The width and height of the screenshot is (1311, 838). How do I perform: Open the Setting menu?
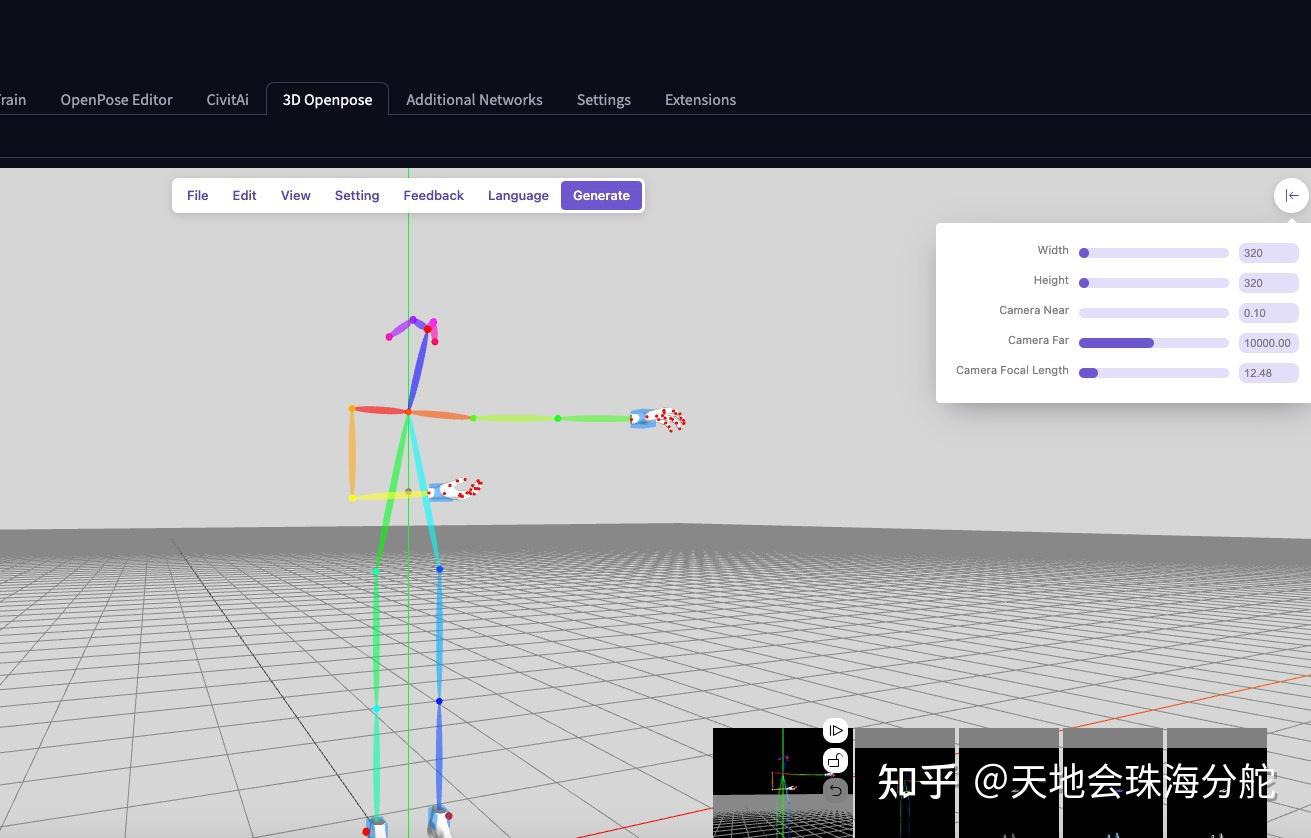[x=357, y=195]
